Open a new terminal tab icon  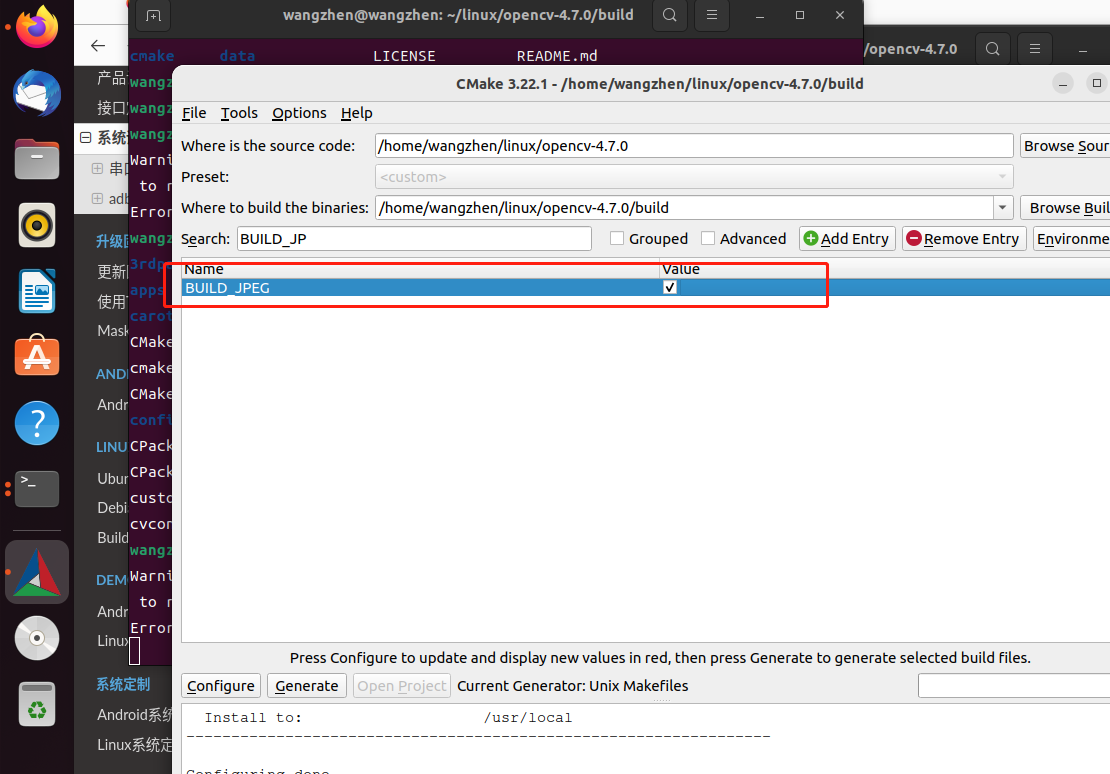153,16
